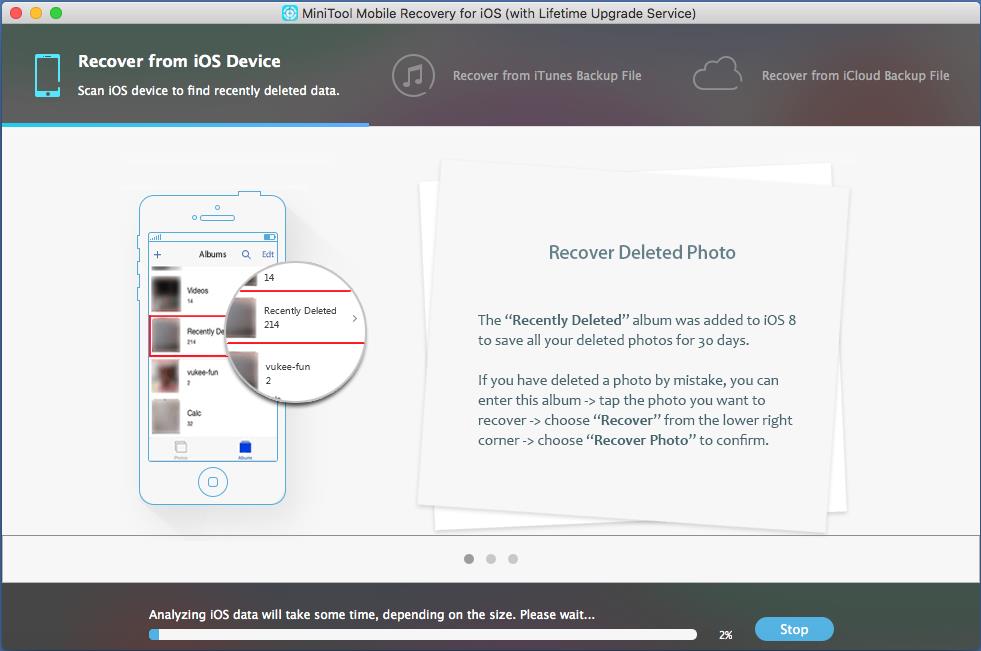Click the magnified vukee-fun album entry
The height and width of the screenshot is (651, 981).
point(287,373)
